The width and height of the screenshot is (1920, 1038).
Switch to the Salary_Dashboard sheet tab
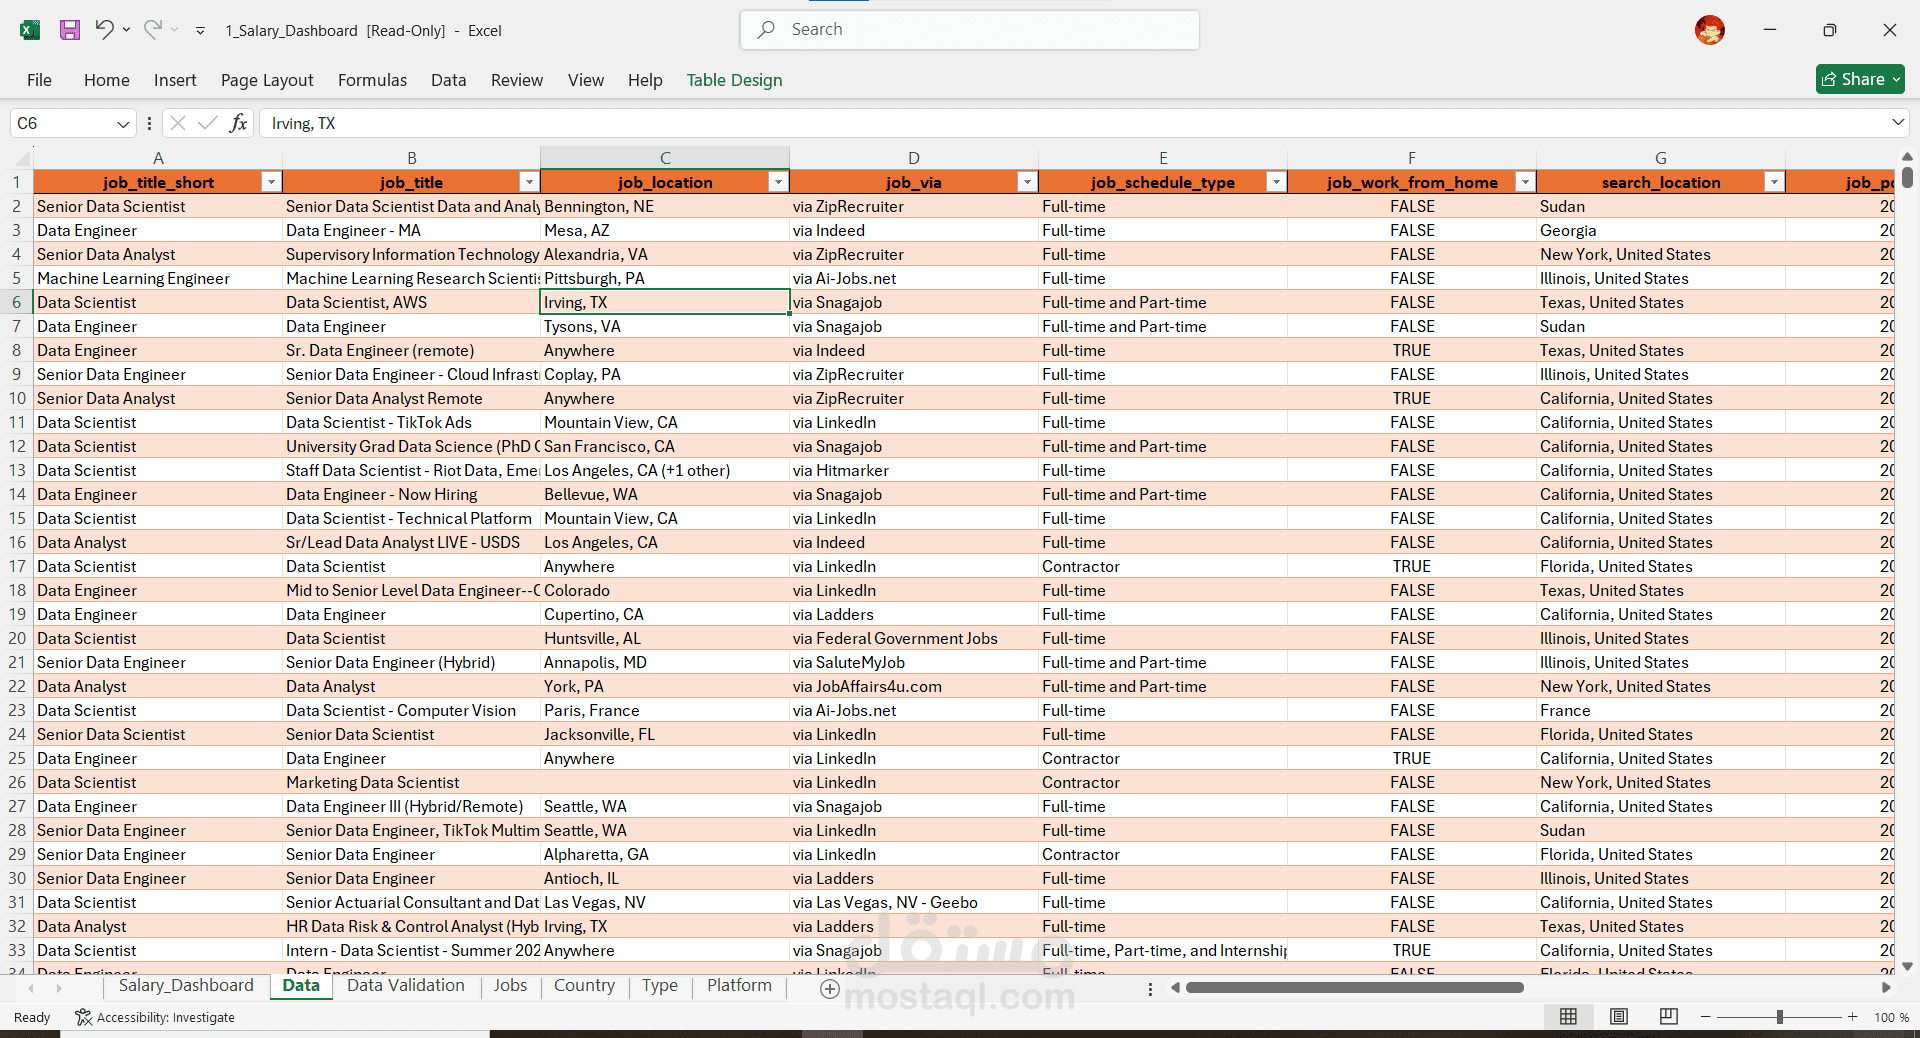click(x=186, y=986)
